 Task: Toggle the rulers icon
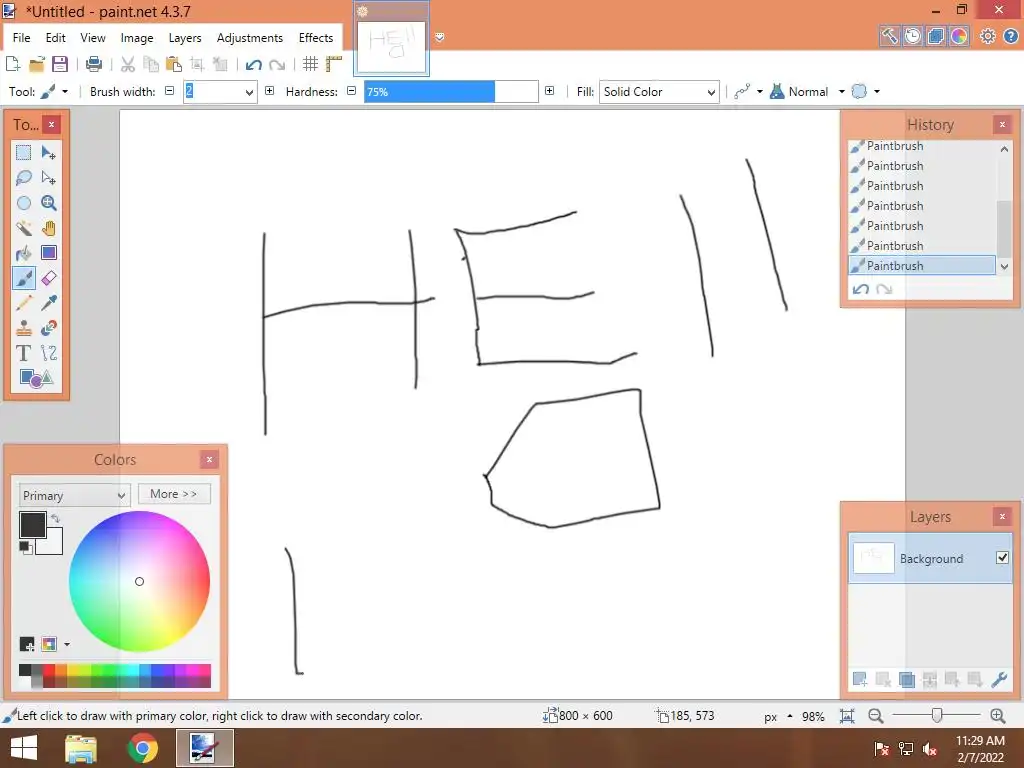(x=334, y=64)
